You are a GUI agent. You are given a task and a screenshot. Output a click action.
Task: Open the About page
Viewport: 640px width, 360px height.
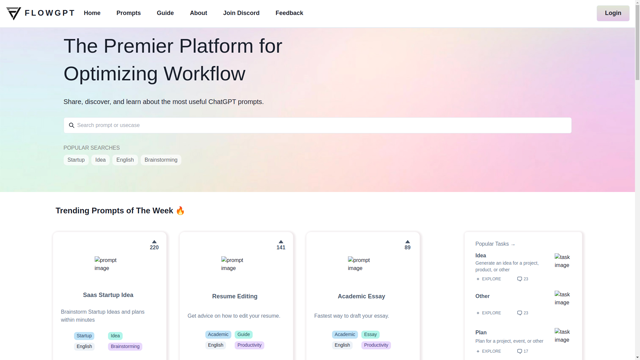coord(198,13)
